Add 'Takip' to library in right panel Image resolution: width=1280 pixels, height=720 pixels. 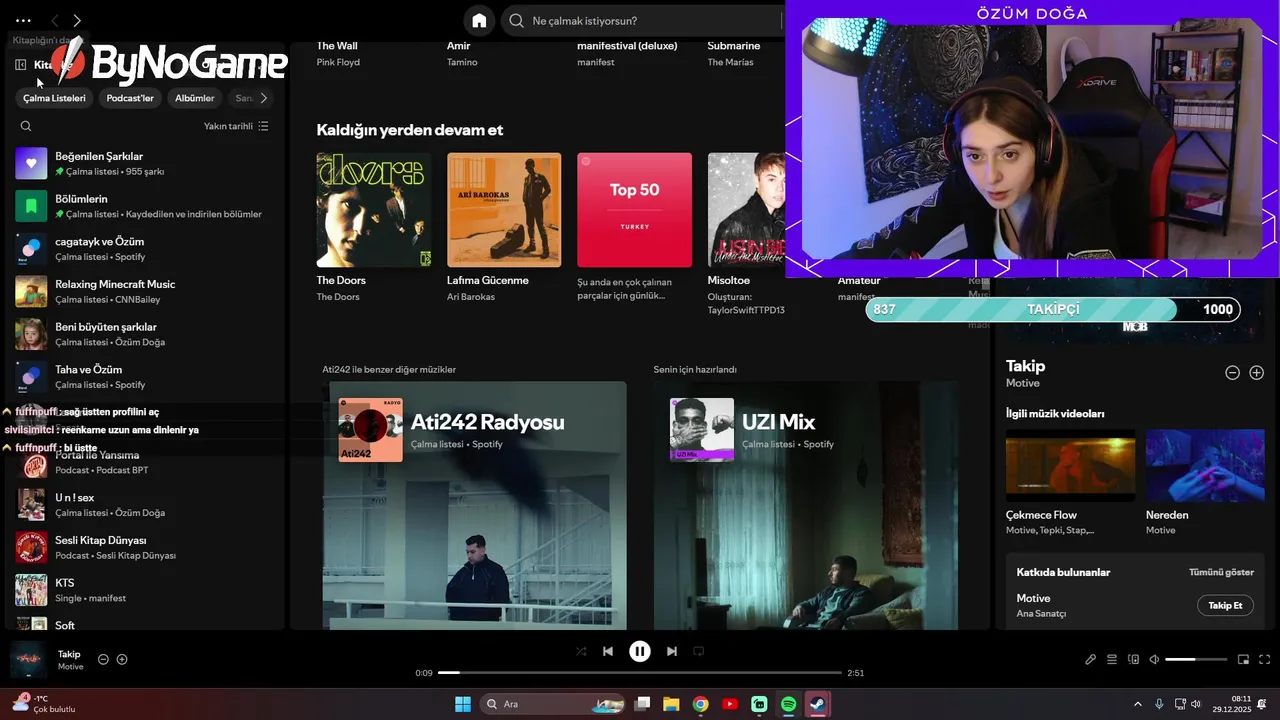point(1257,373)
